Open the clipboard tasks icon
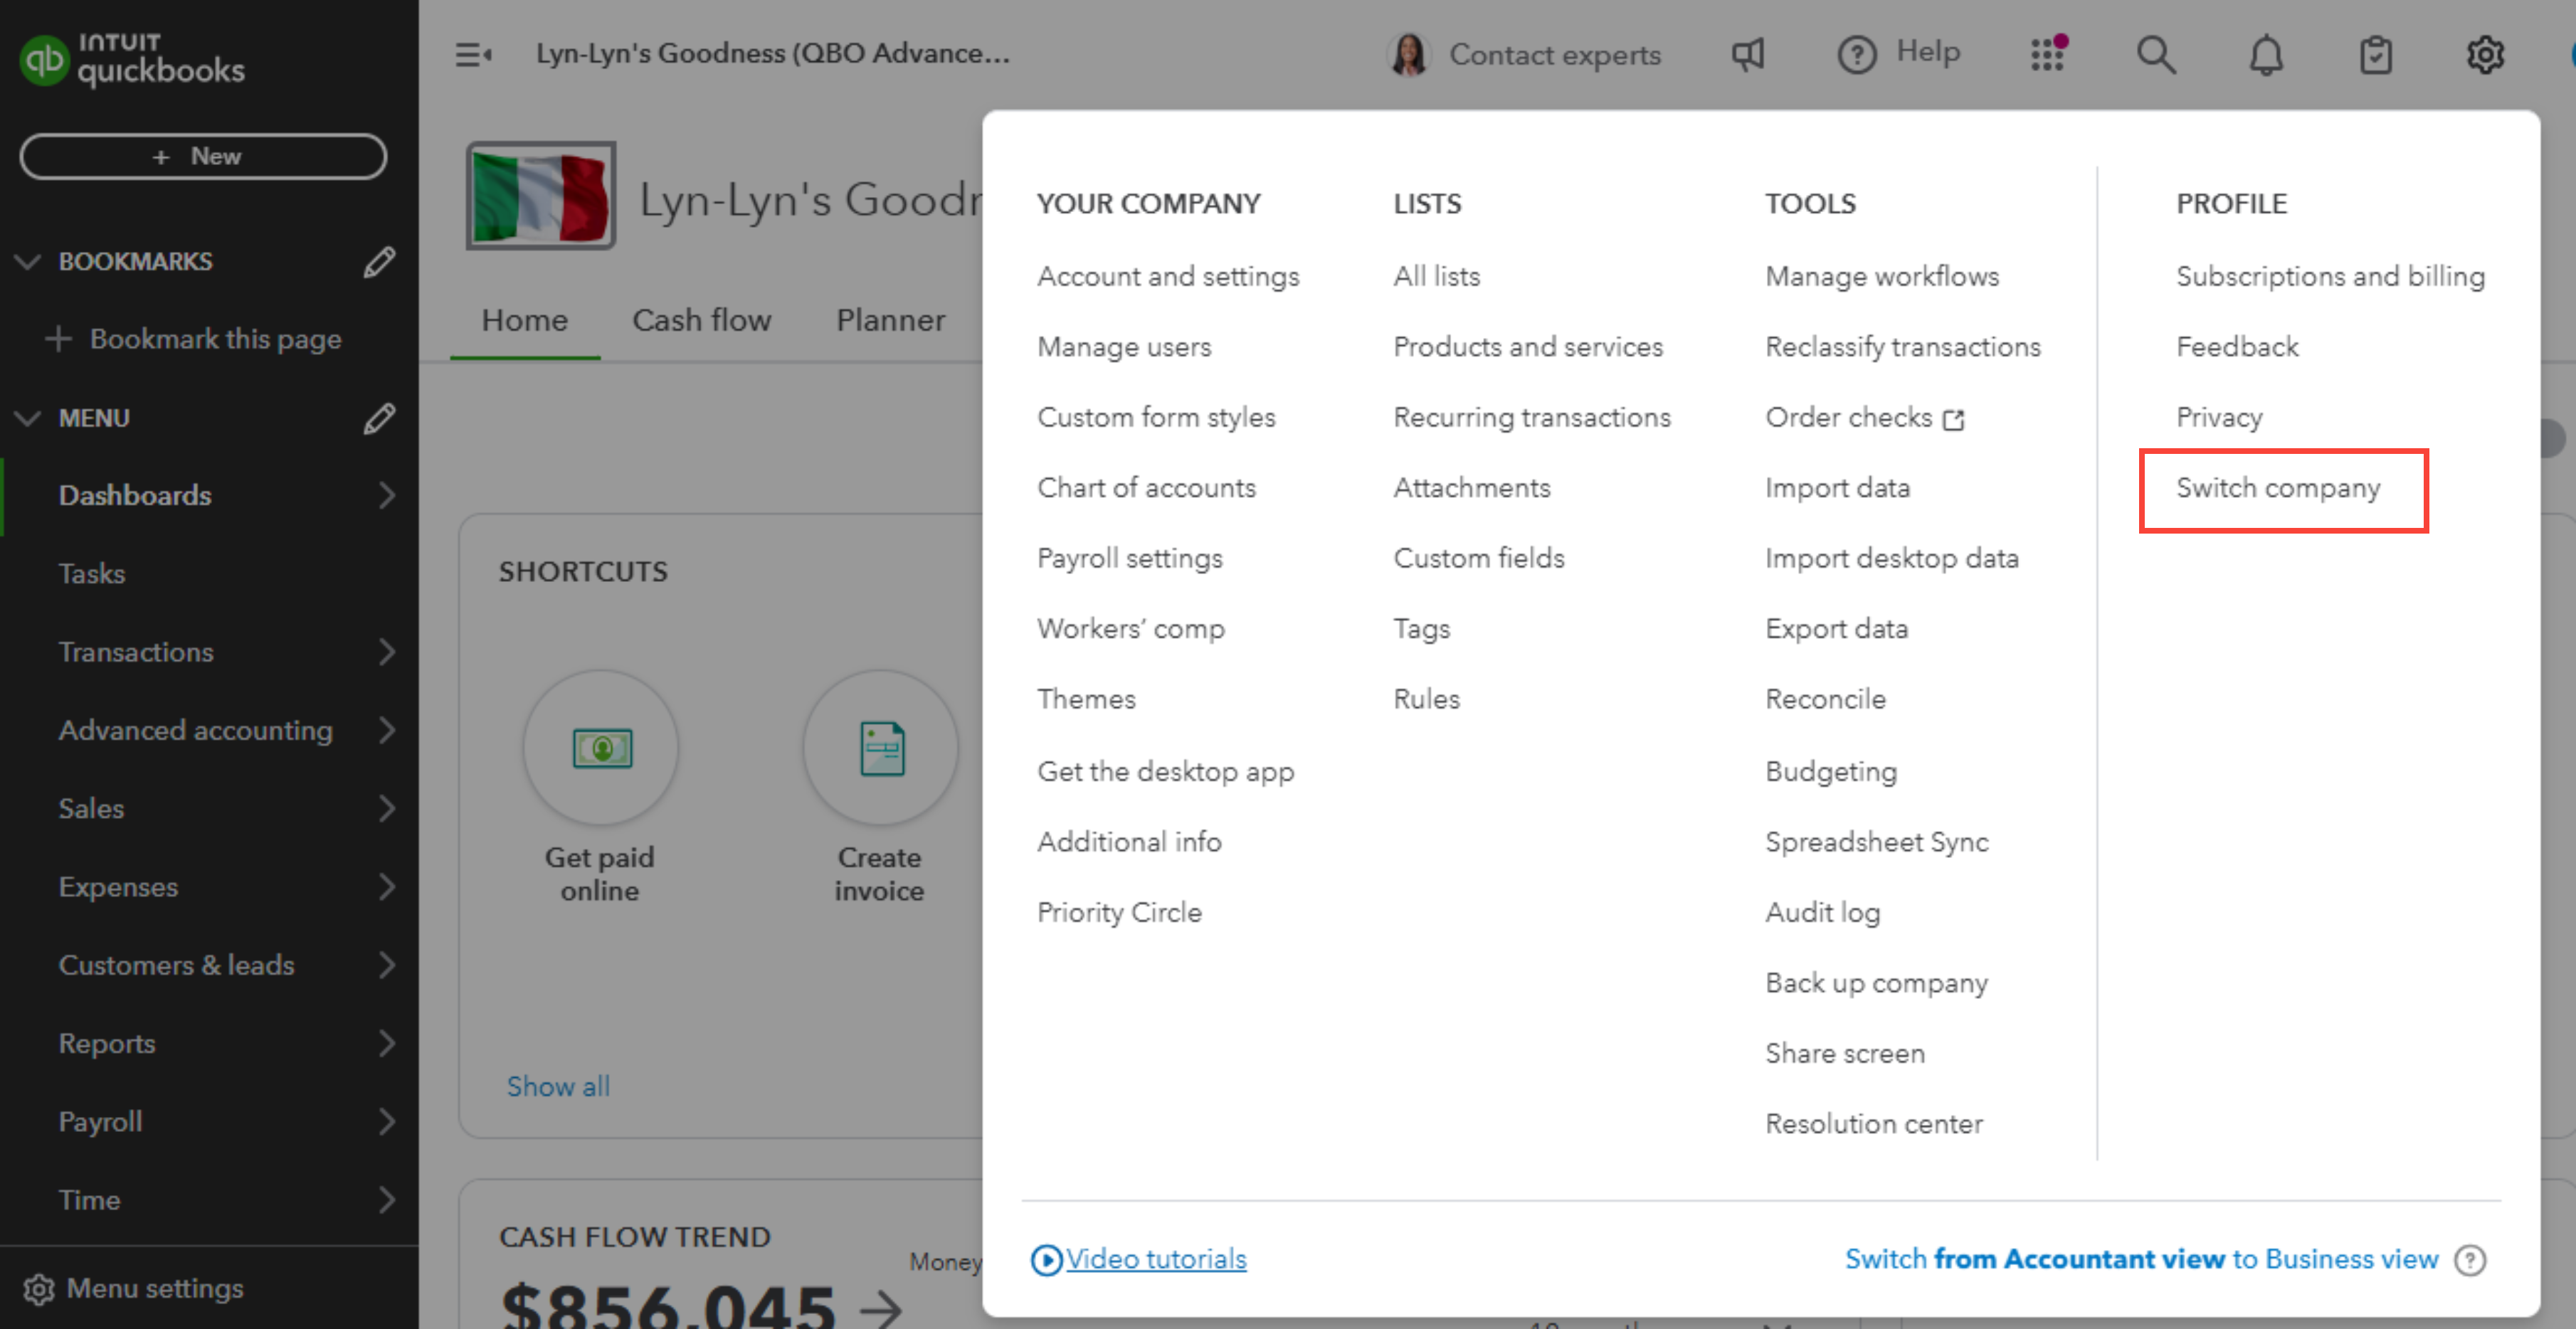2576x1329 pixels. tap(2376, 55)
